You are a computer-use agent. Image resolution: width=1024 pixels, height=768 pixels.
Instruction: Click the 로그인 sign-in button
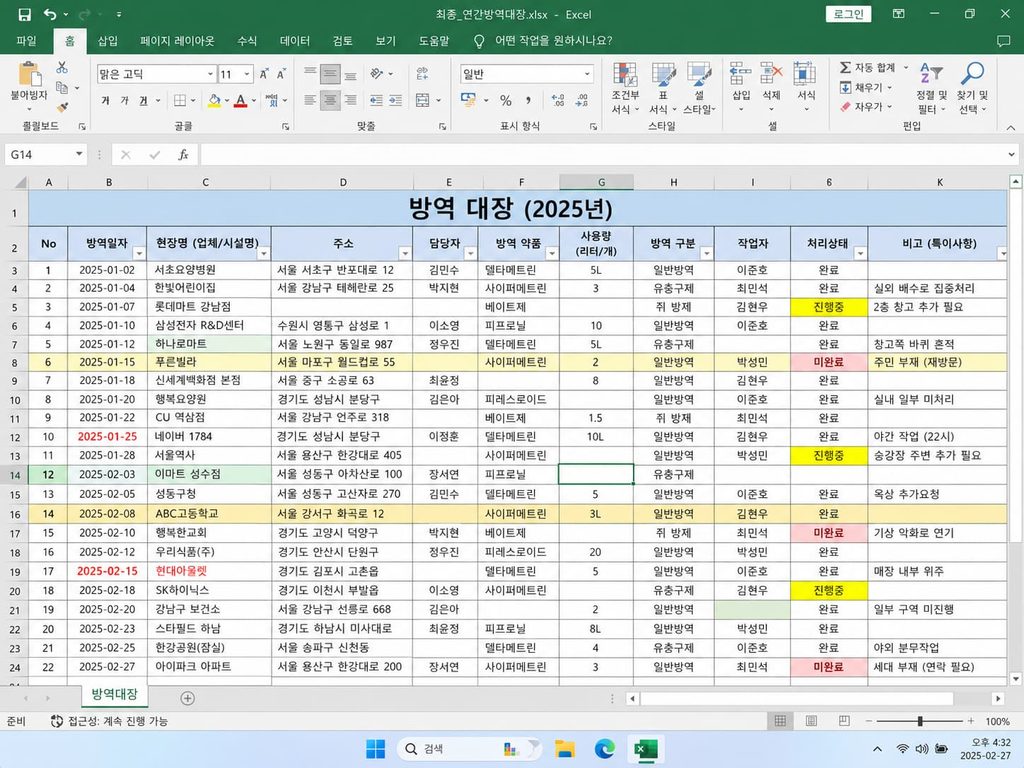click(x=848, y=14)
